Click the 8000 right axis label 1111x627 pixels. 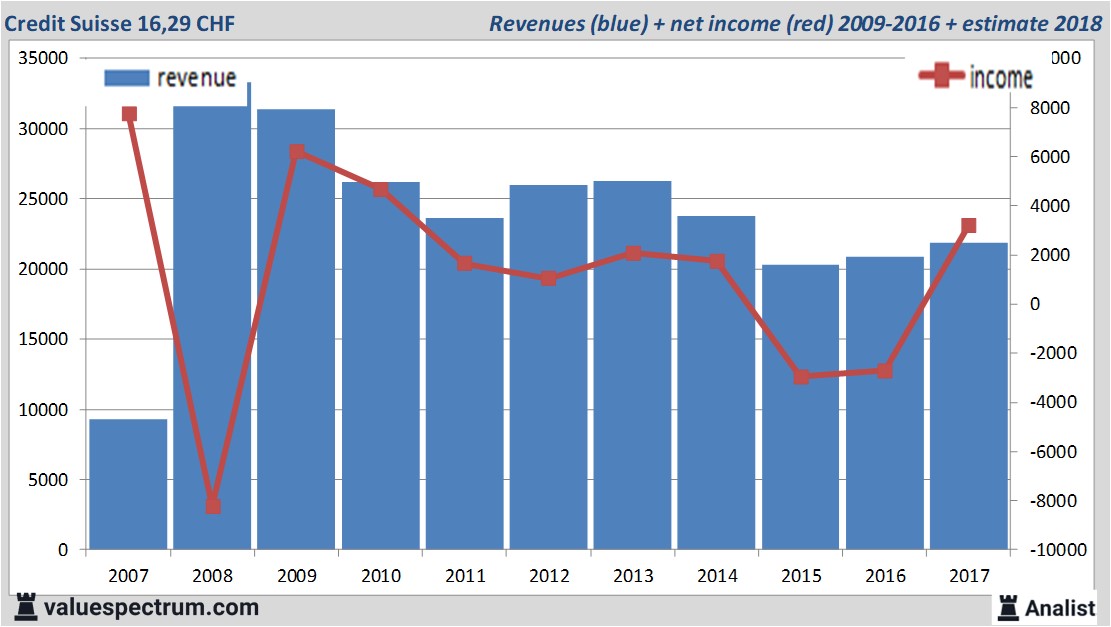1049,108
